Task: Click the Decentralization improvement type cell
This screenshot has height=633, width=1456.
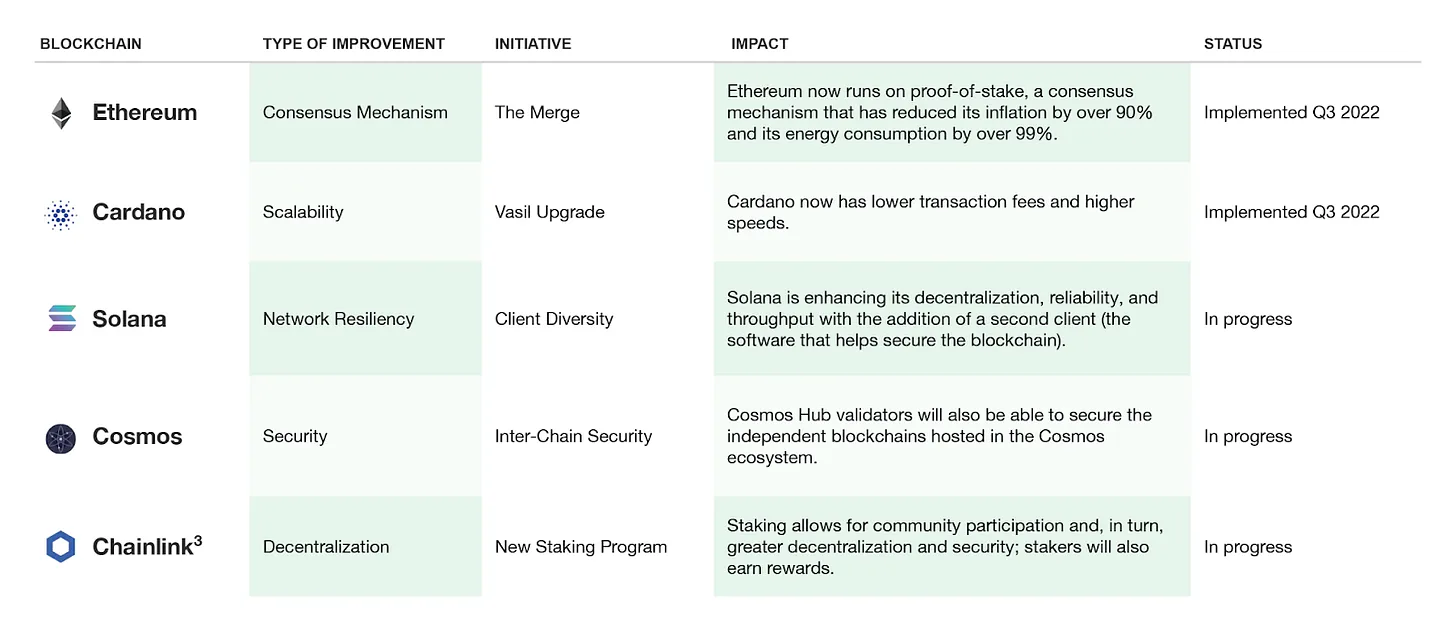Action: (x=365, y=547)
